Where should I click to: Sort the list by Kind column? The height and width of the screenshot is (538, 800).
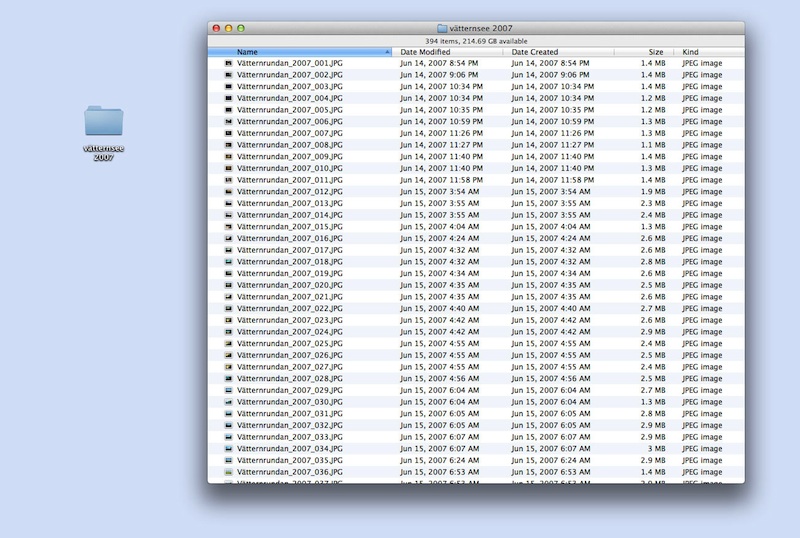692,52
